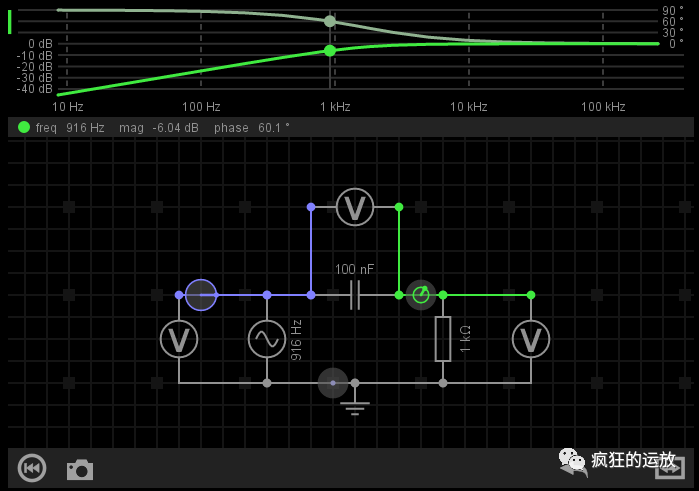This screenshot has height=491, width=699.
Task: Click the 10 kHz axis label
Action: (x=469, y=107)
